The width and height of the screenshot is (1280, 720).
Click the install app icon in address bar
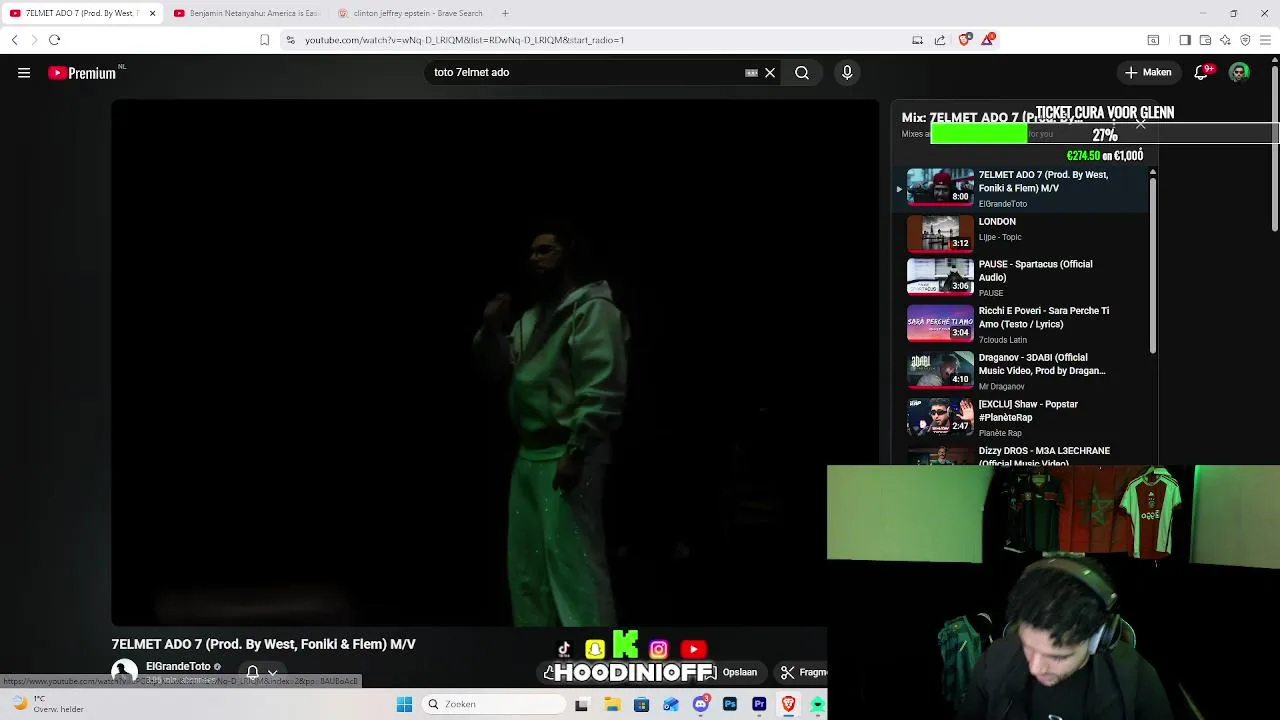click(917, 40)
